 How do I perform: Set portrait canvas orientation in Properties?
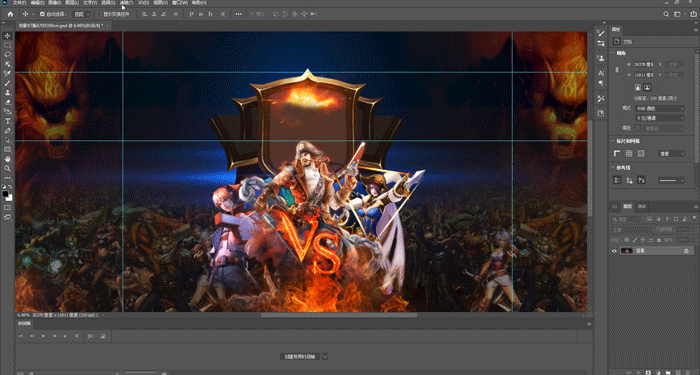tap(638, 88)
